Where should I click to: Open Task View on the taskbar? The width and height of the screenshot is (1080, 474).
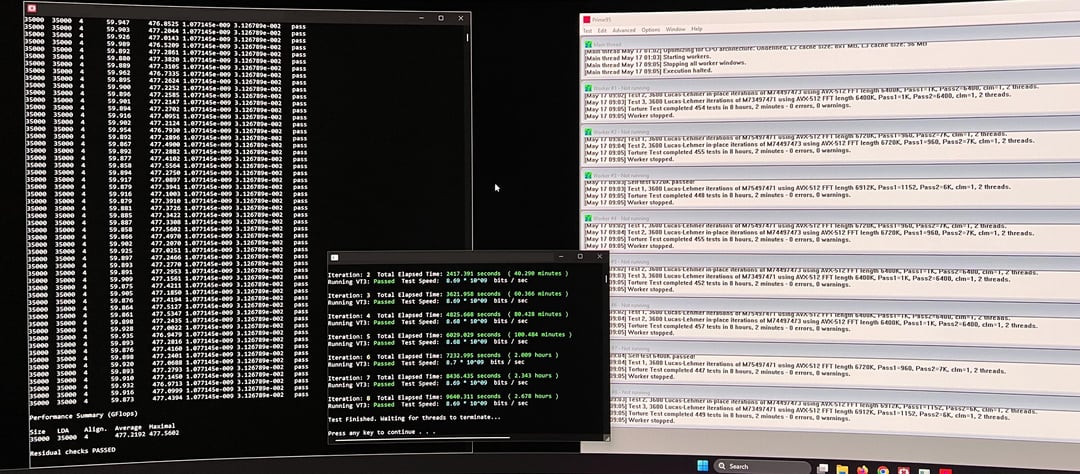[822, 468]
